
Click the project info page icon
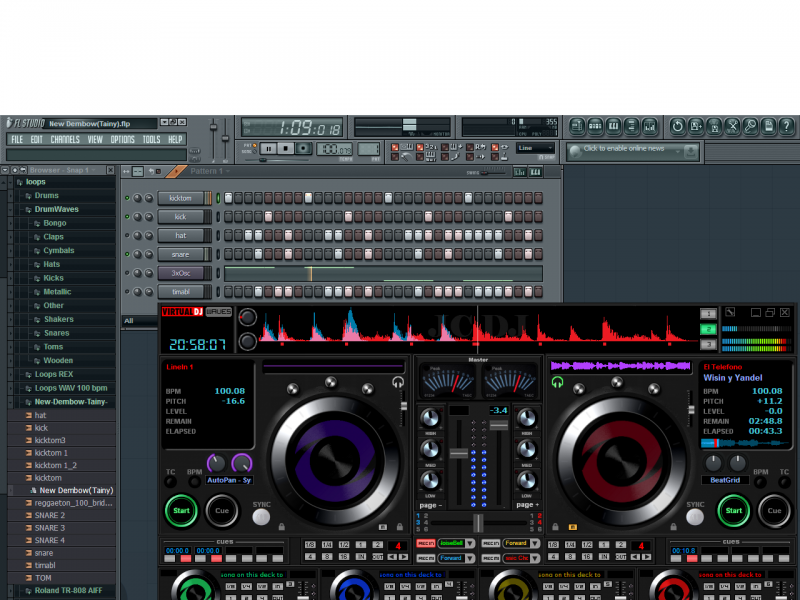768,126
